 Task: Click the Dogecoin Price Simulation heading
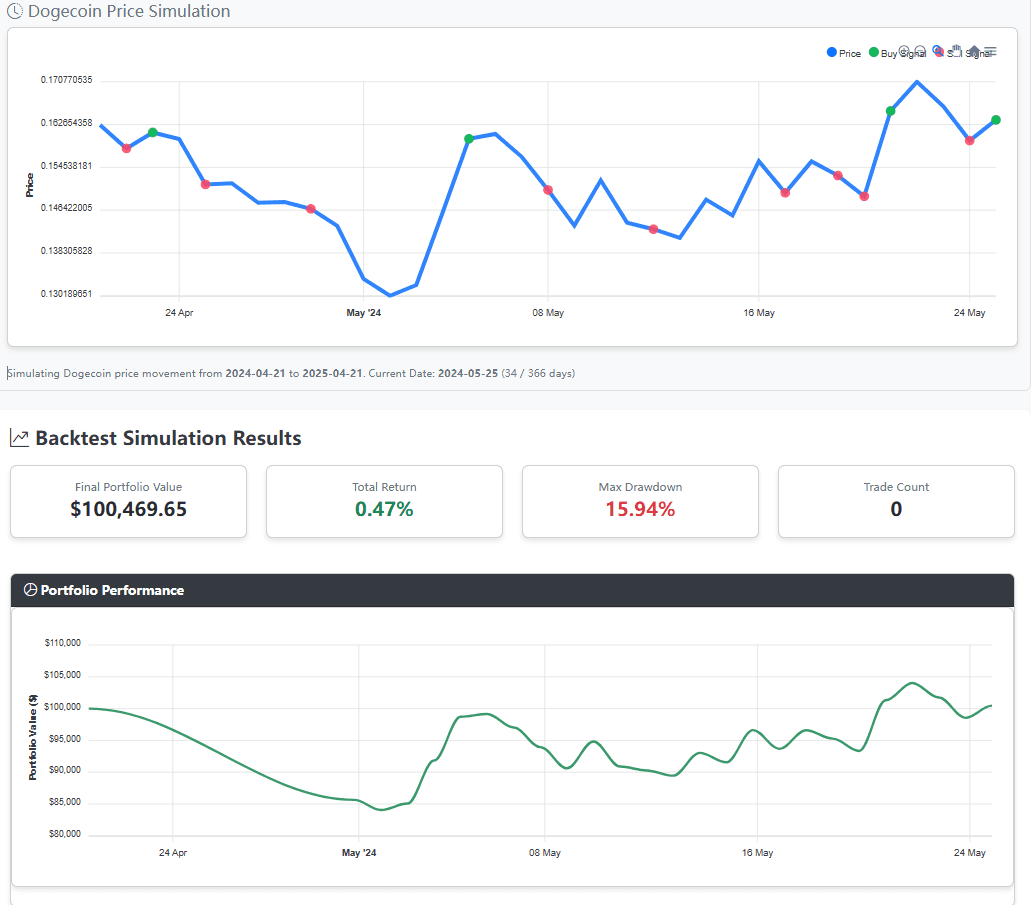pyautogui.click(x=130, y=11)
